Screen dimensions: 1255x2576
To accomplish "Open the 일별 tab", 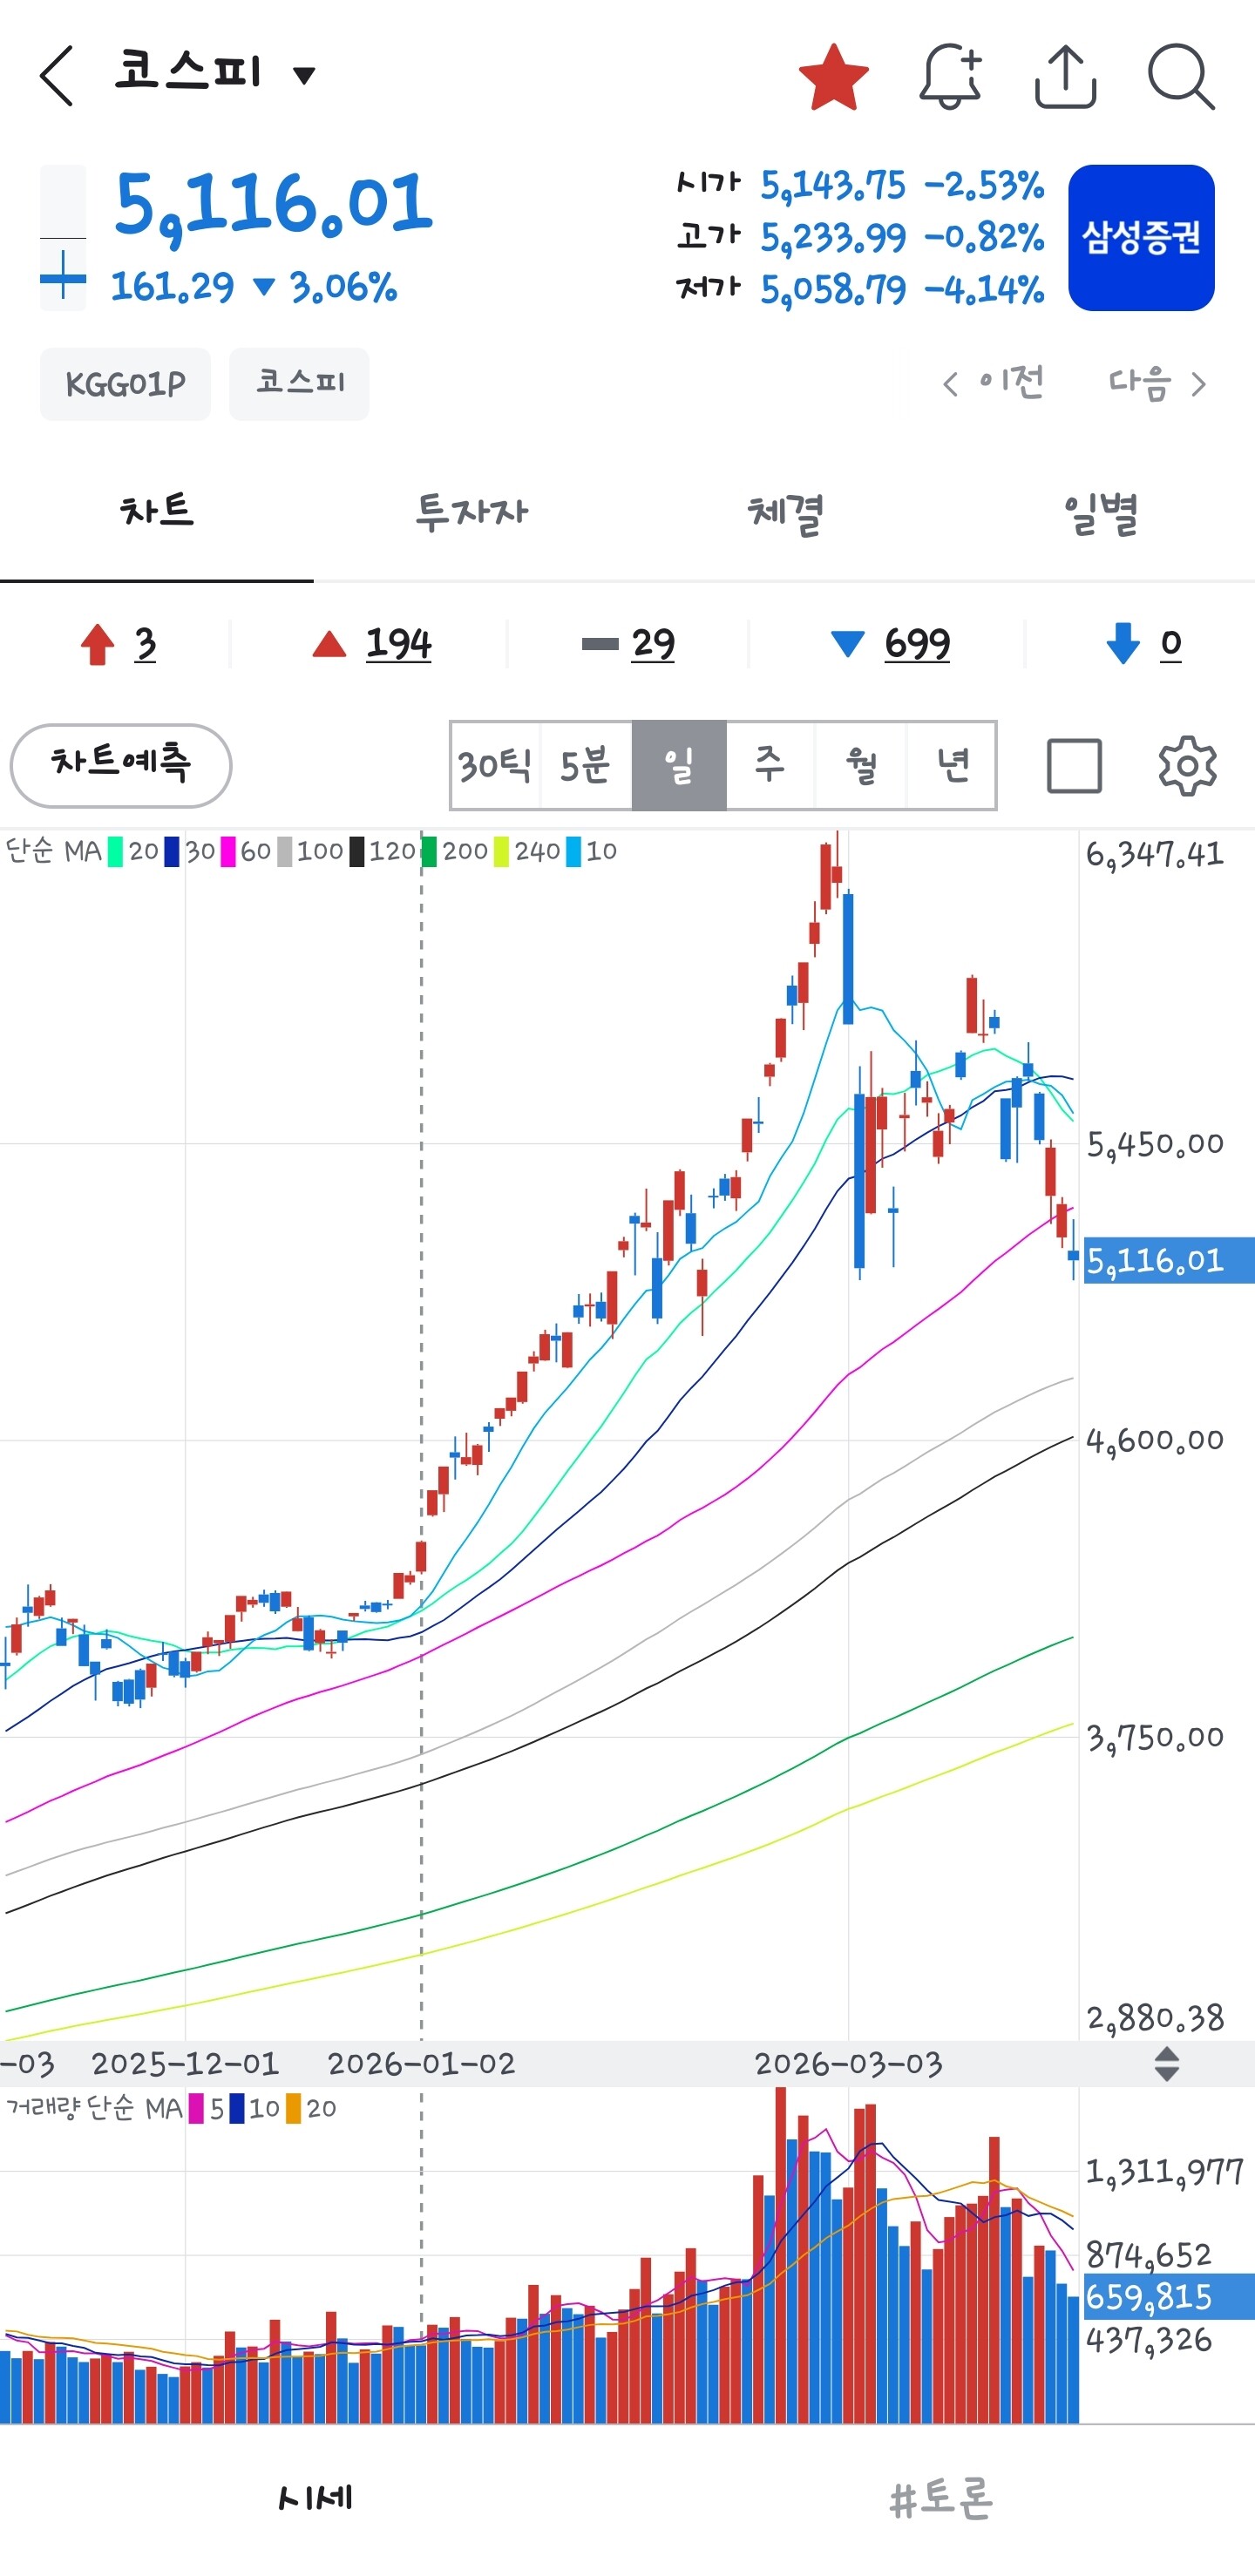I will (x=1100, y=514).
